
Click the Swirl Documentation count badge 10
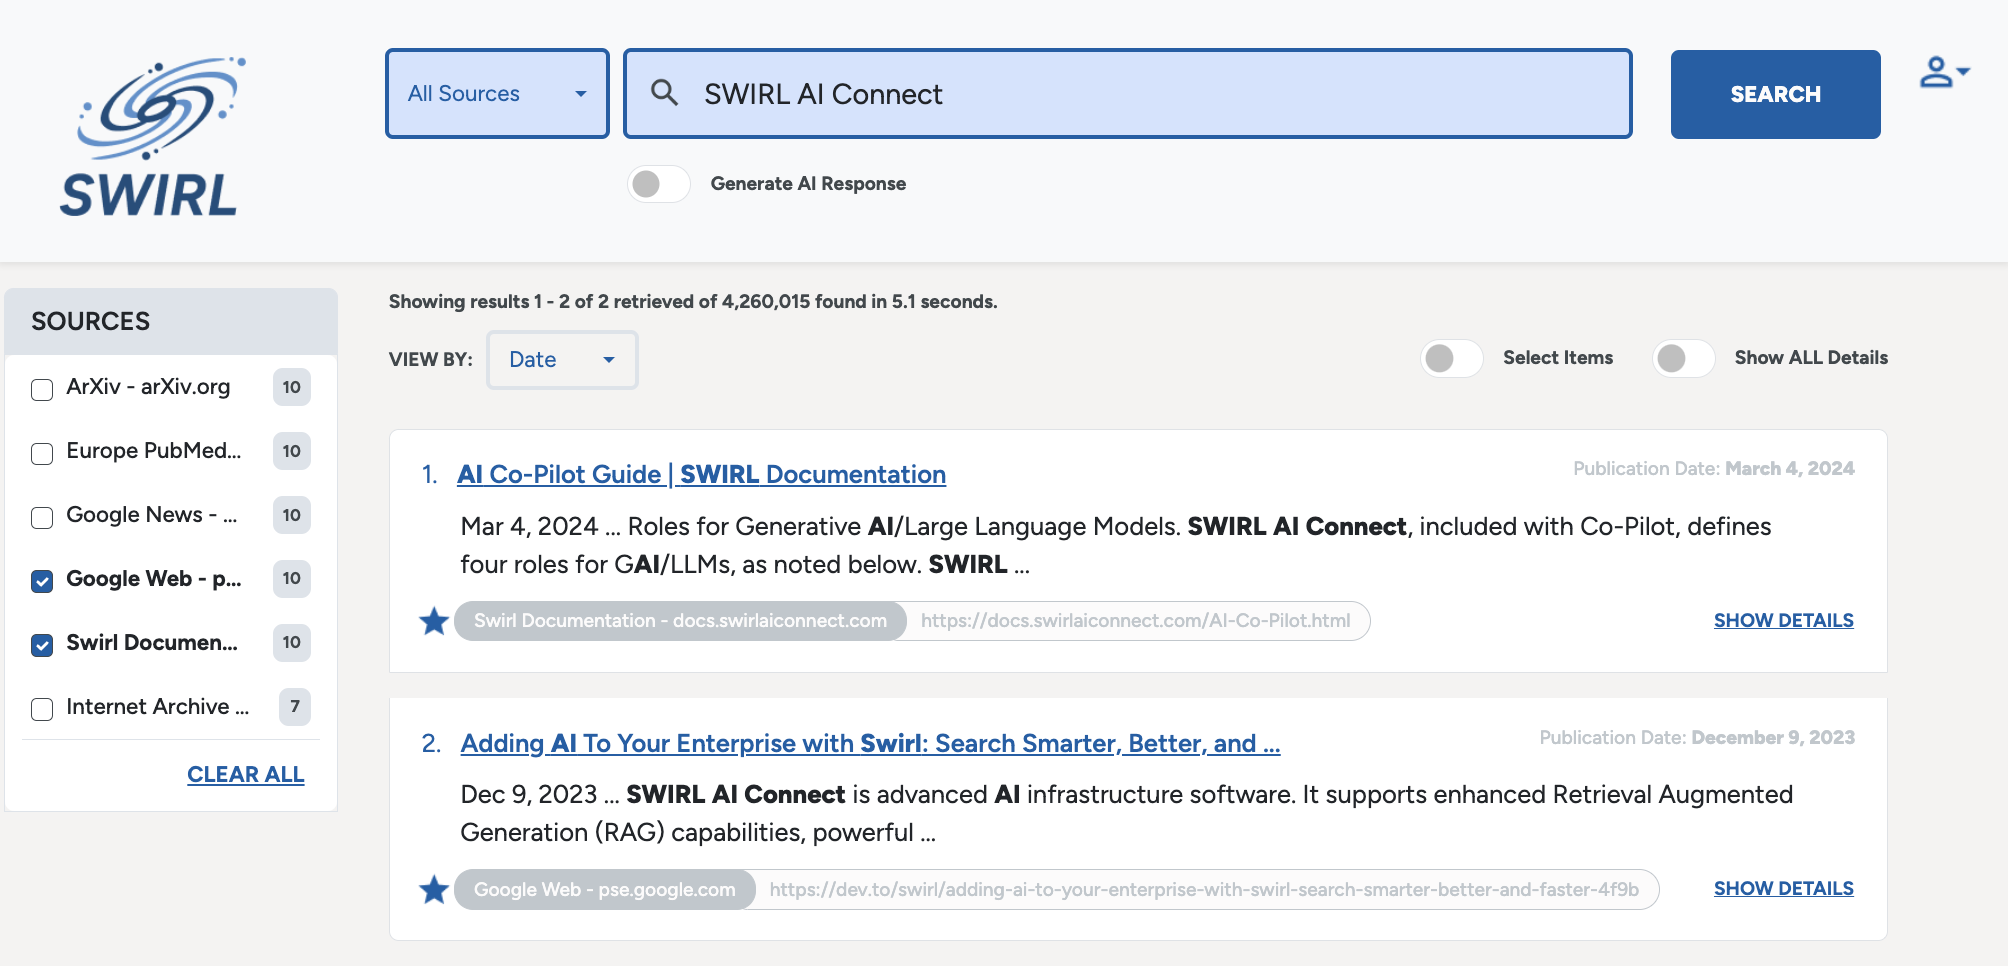[x=291, y=642]
